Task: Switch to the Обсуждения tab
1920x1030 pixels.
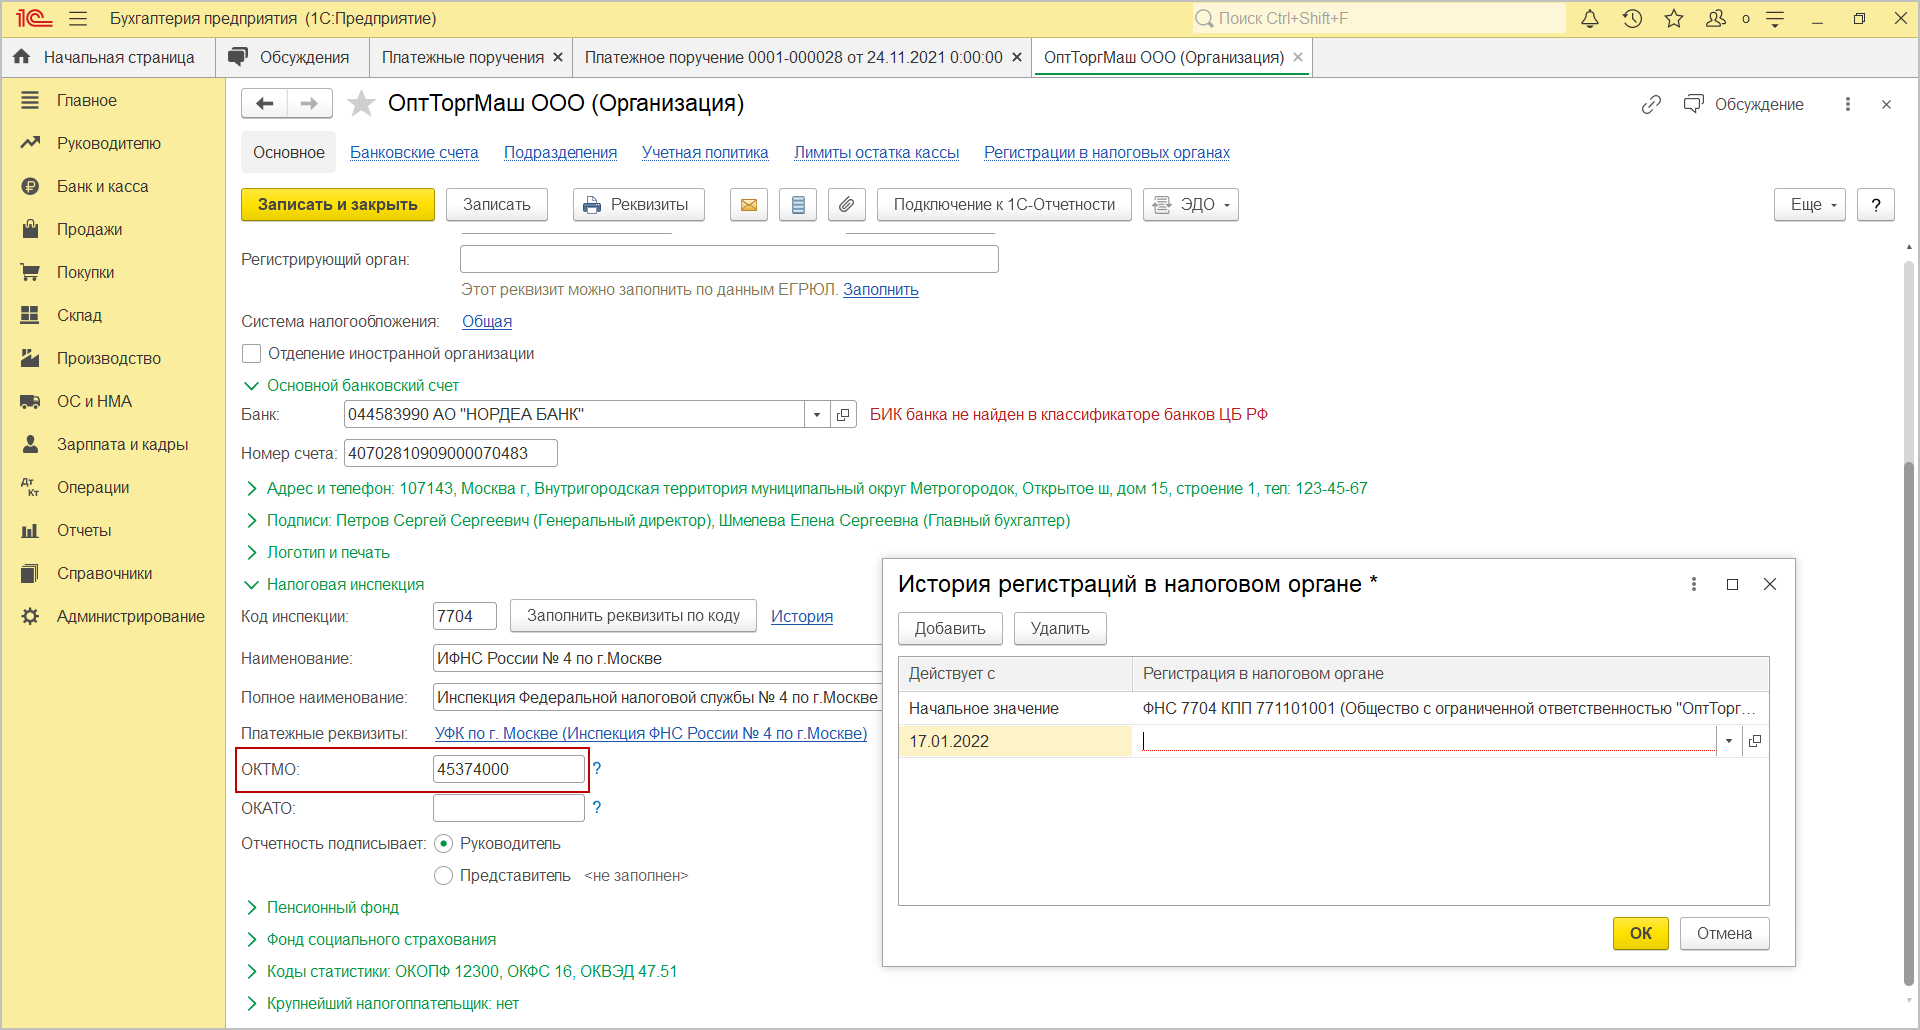Action: click(292, 57)
